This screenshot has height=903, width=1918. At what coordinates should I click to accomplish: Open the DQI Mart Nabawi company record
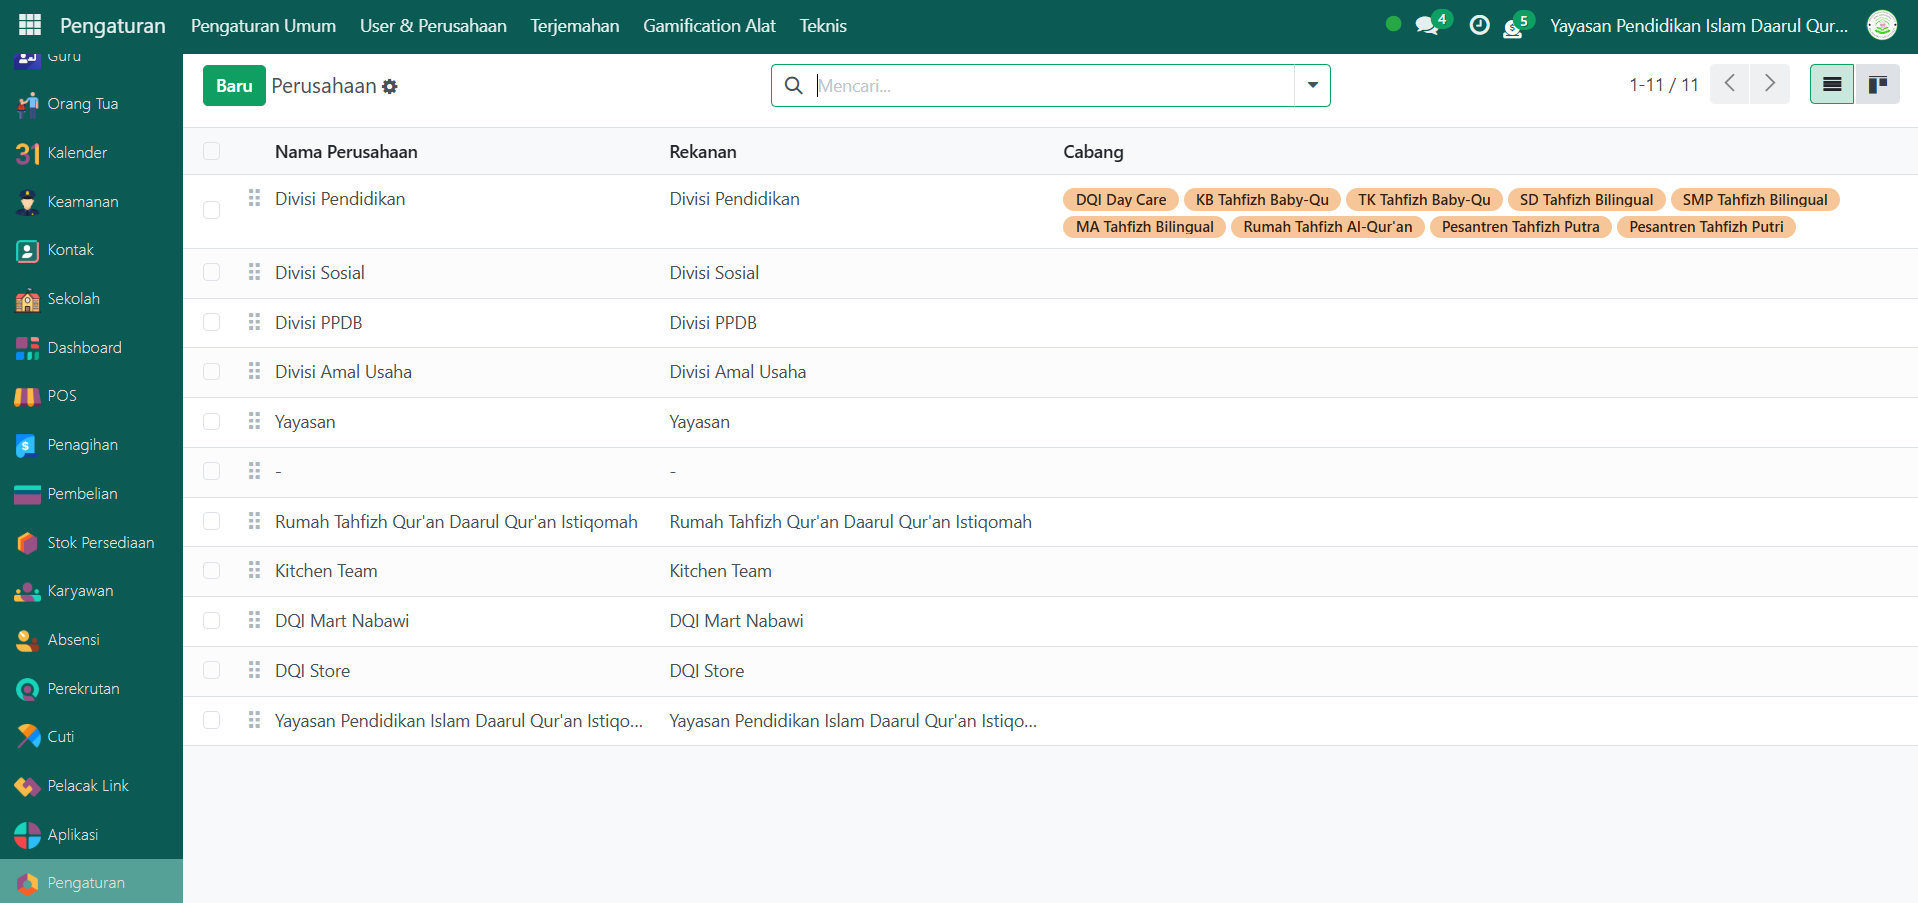point(342,621)
